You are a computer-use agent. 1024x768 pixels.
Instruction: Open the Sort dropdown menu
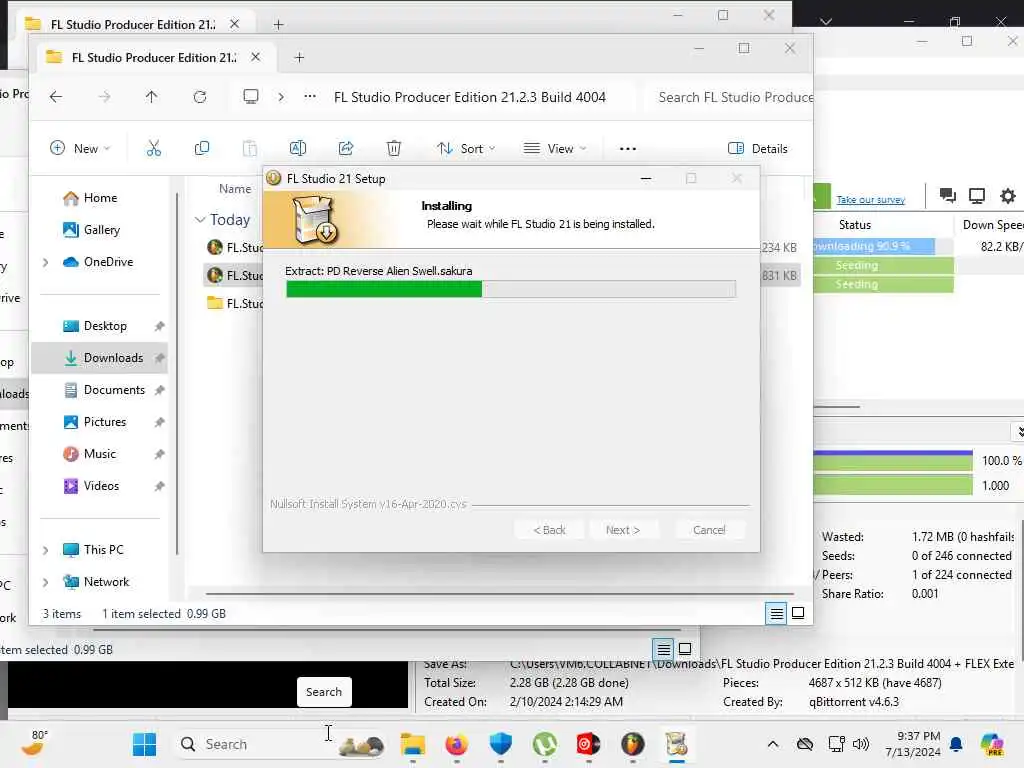coord(466,149)
